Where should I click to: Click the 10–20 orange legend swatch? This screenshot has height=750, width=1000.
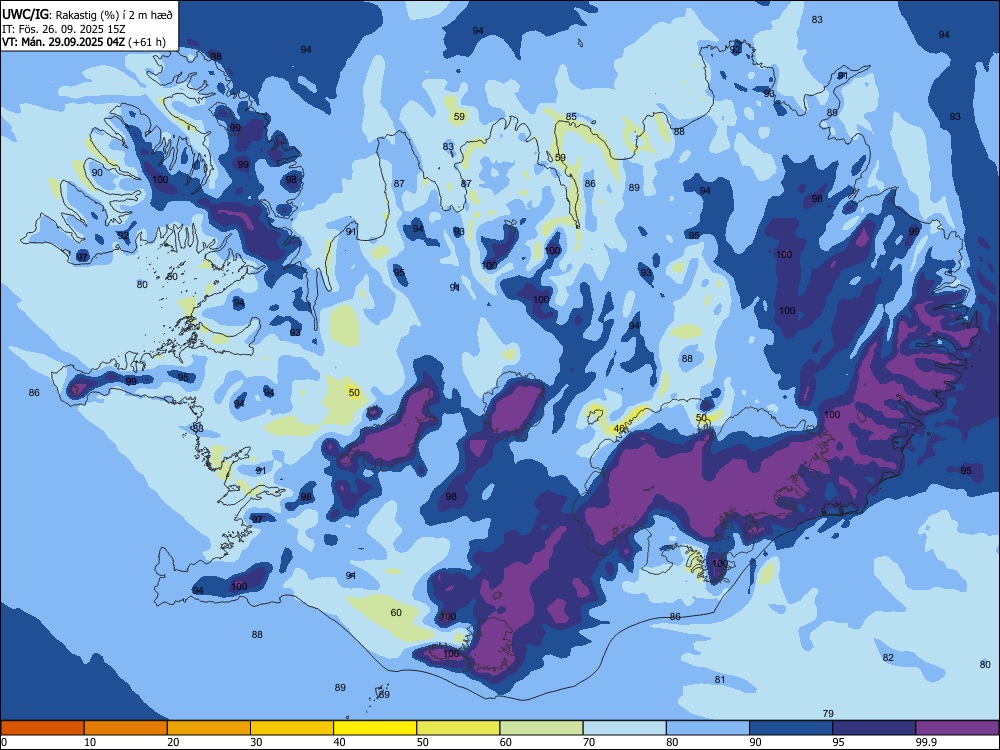(x=126, y=728)
